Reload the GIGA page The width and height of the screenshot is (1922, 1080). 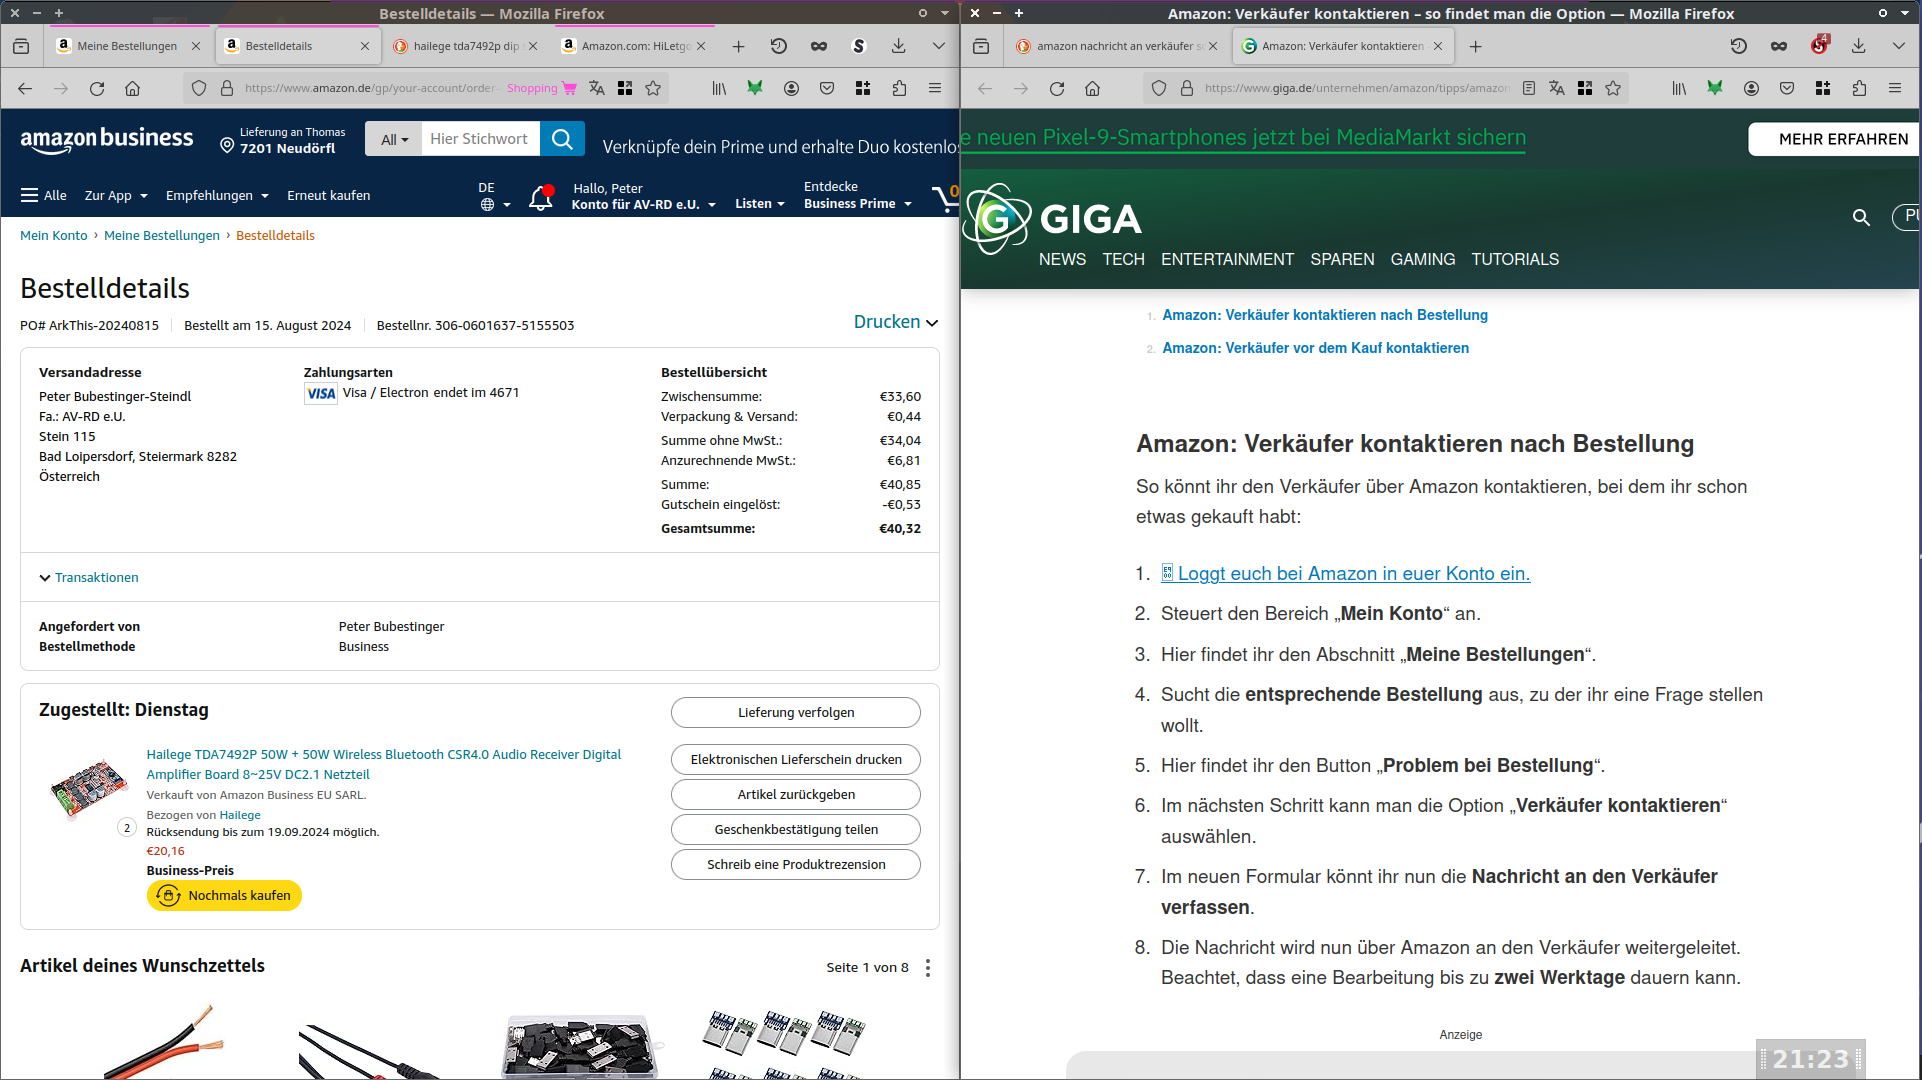1057,88
